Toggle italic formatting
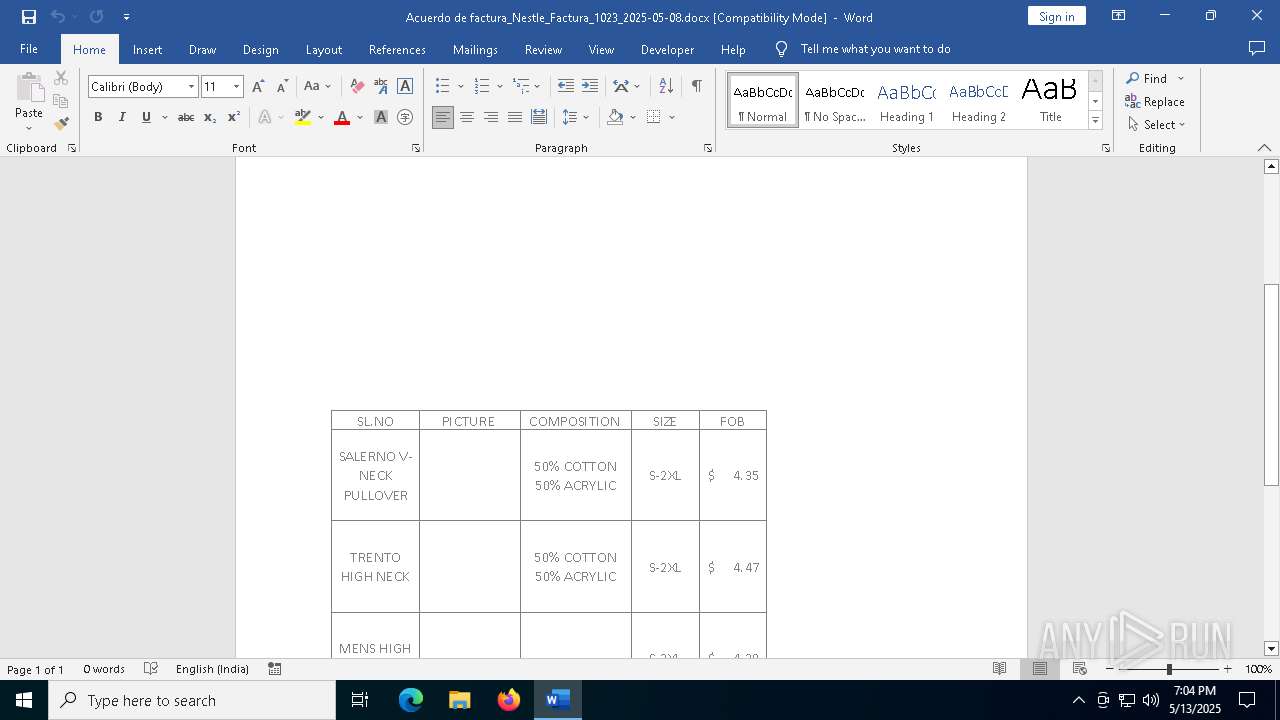1280x720 pixels. pos(122,117)
